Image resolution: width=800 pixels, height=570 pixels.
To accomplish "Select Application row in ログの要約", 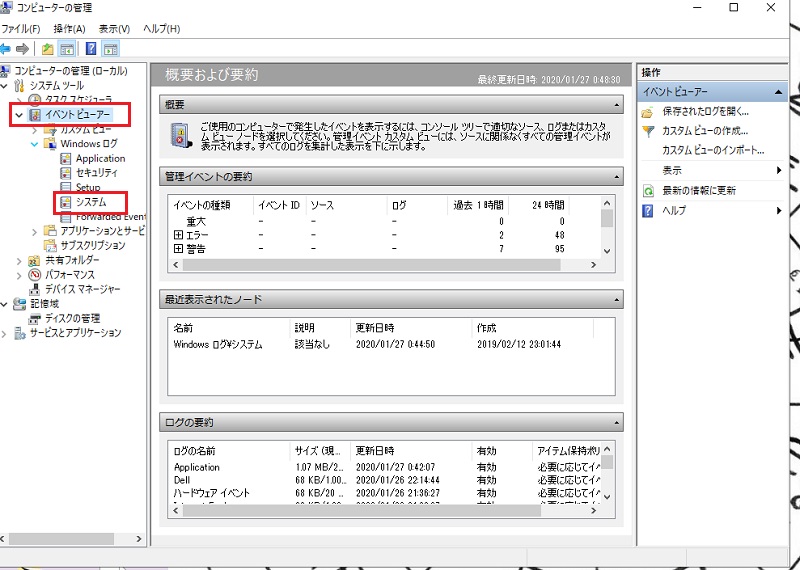I will click(x=386, y=467).
